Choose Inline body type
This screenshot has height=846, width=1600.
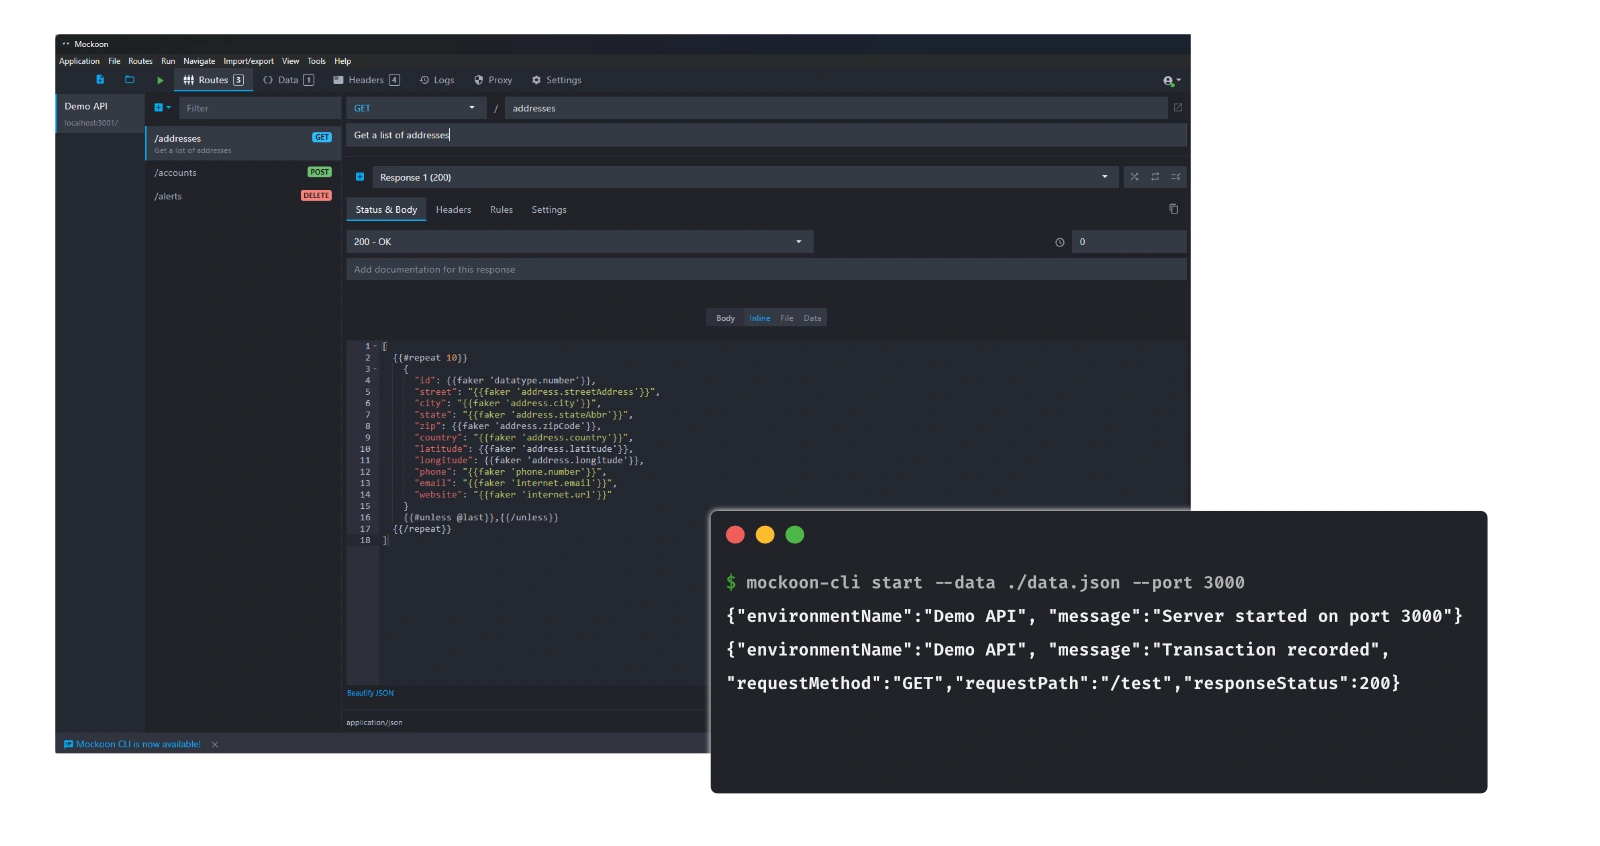tap(760, 318)
